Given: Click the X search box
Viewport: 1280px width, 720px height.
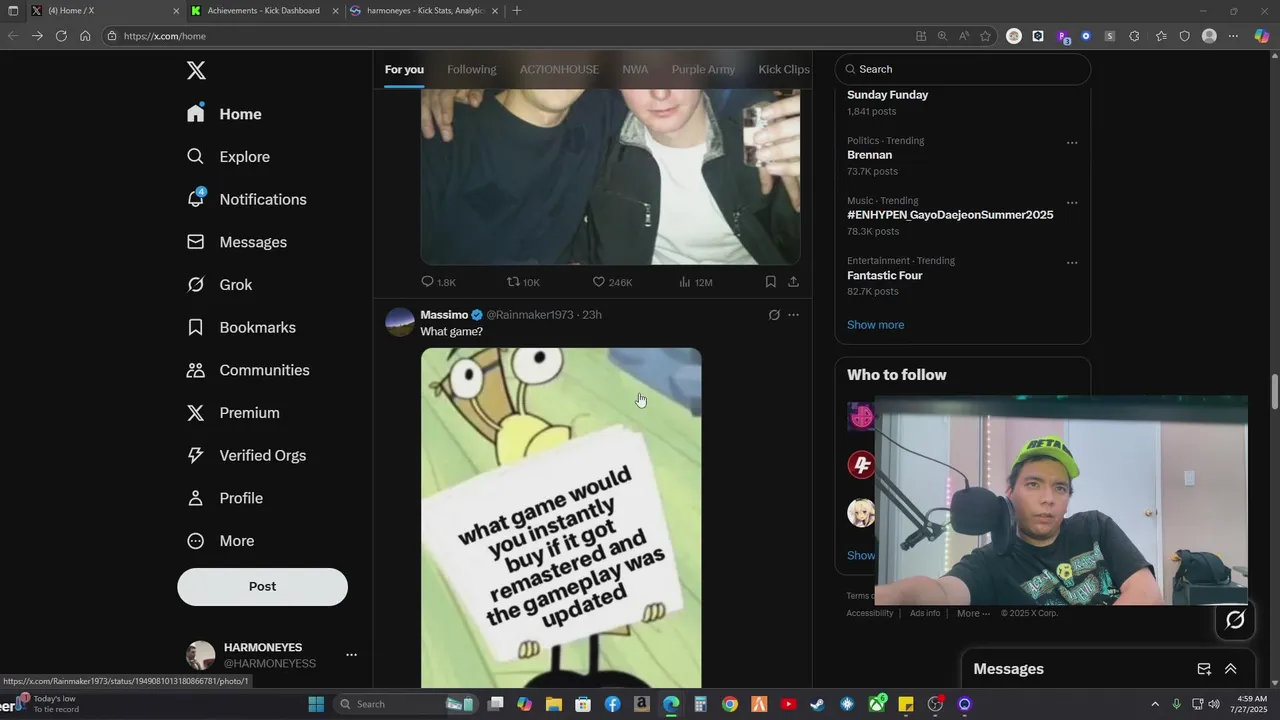Looking at the screenshot, I should (x=963, y=69).
